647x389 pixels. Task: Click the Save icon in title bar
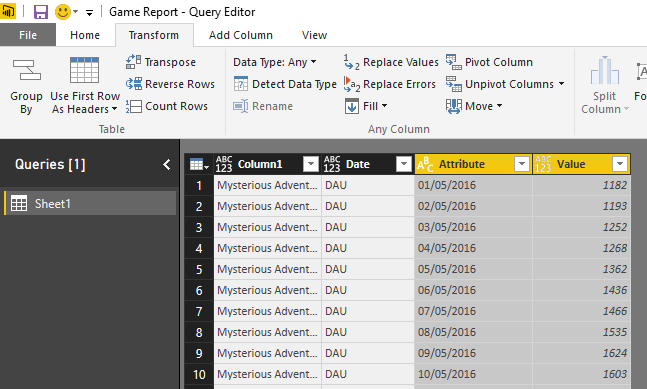40,12
